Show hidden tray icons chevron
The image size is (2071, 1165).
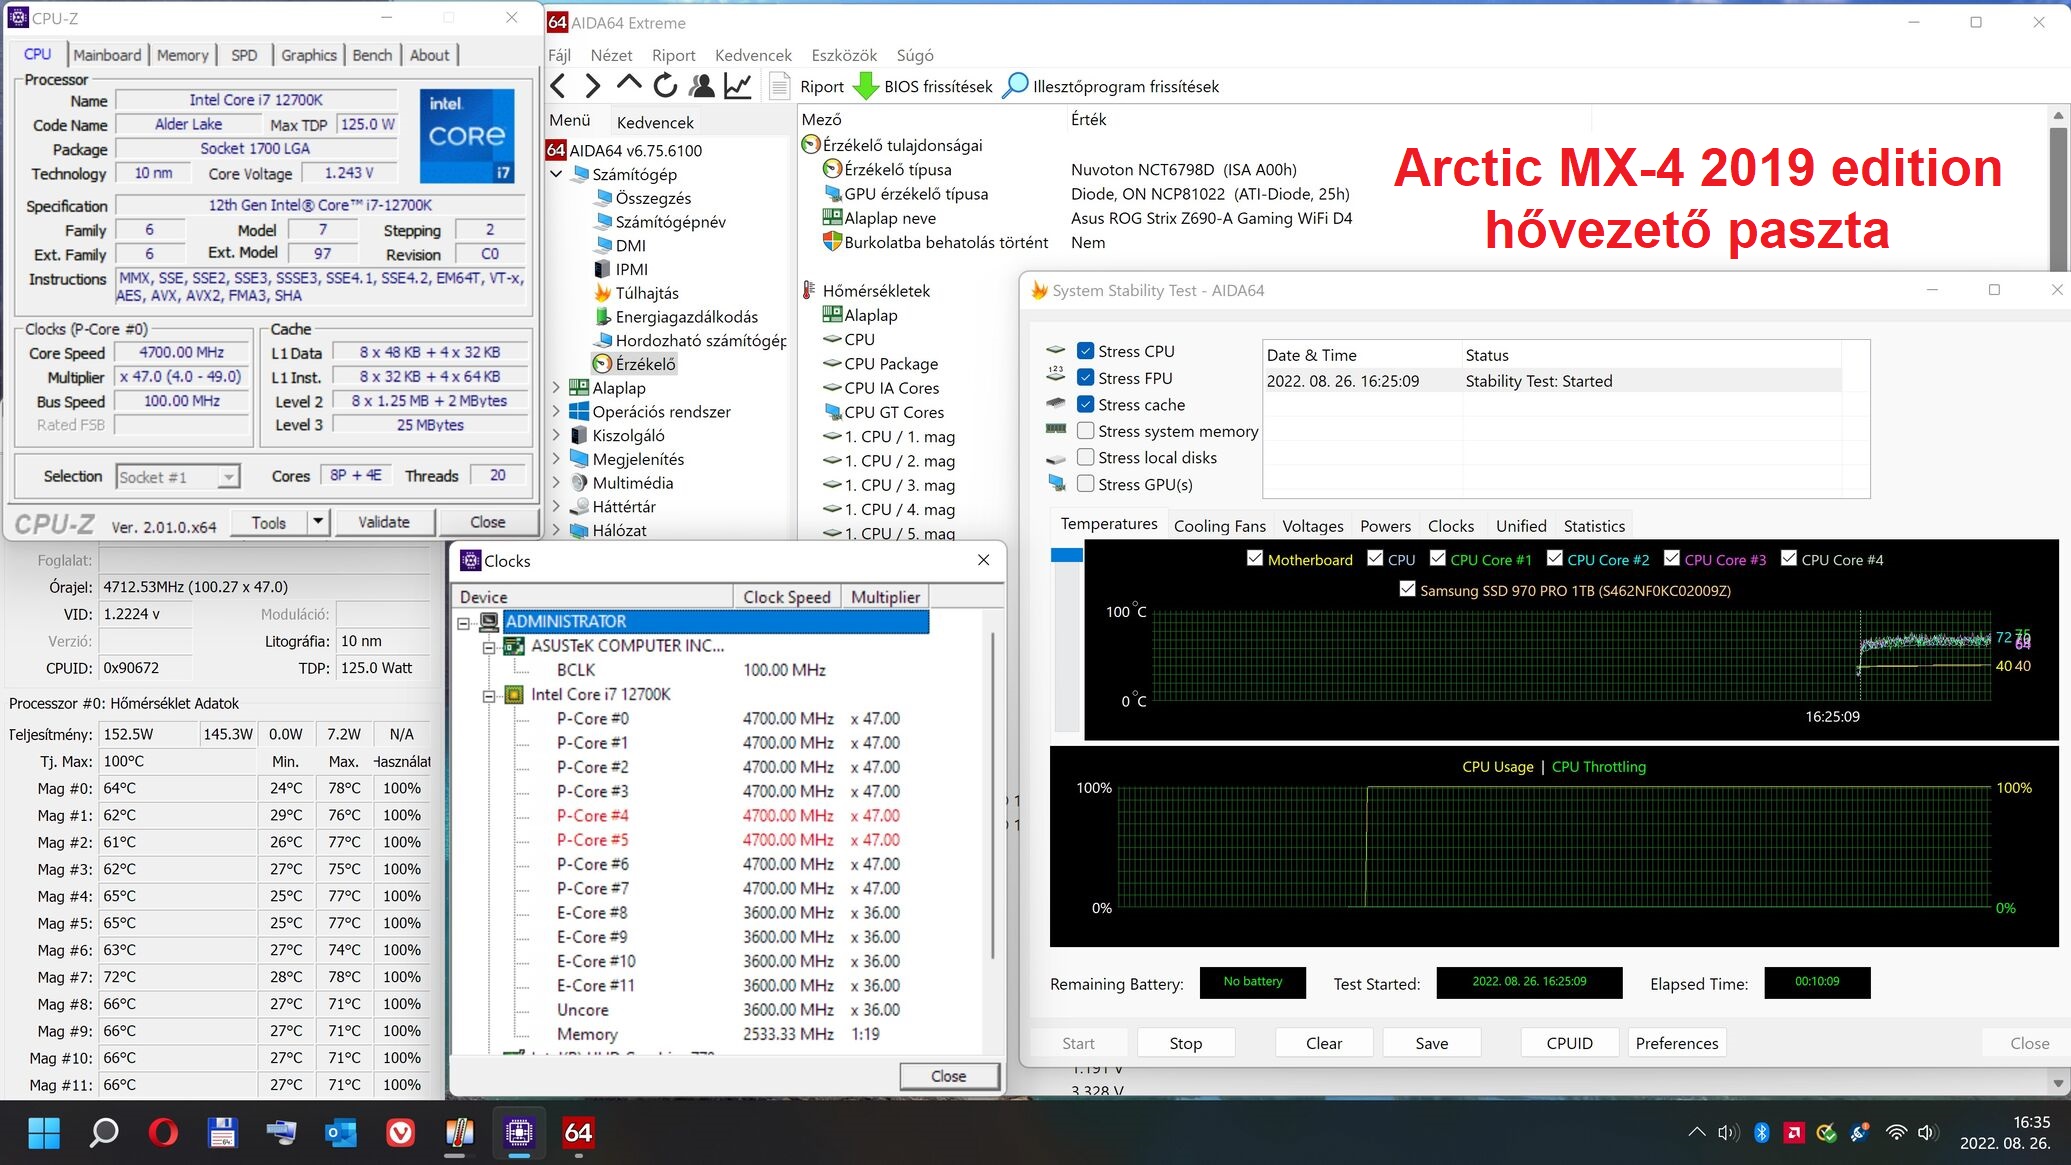pos(1696,1132)
